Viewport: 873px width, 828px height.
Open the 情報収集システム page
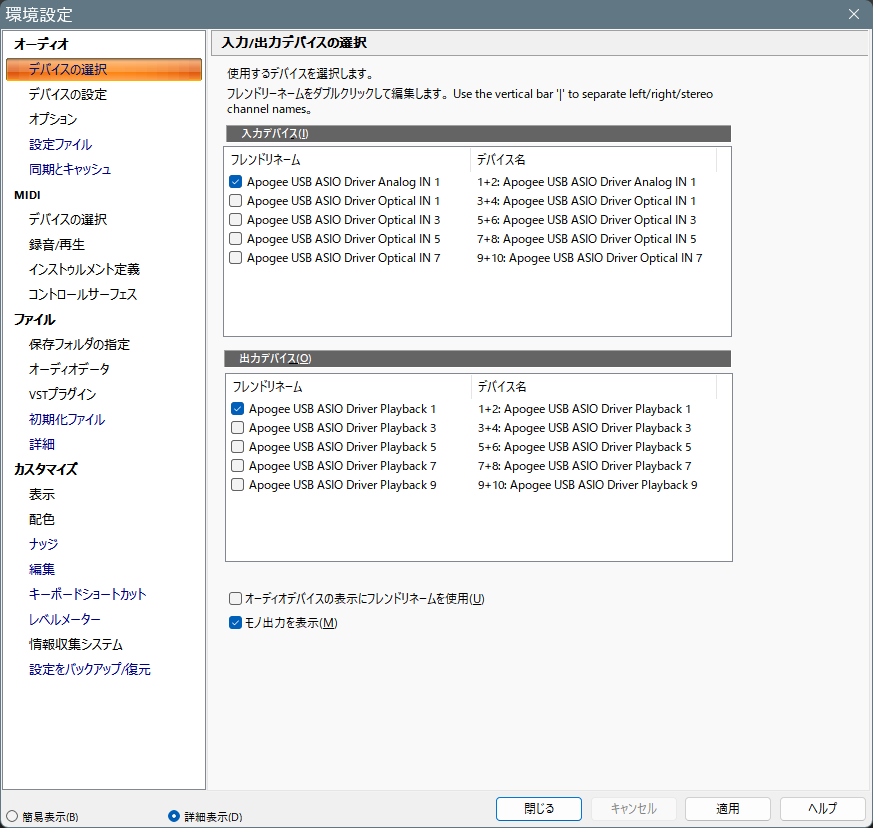click(76, 644)
